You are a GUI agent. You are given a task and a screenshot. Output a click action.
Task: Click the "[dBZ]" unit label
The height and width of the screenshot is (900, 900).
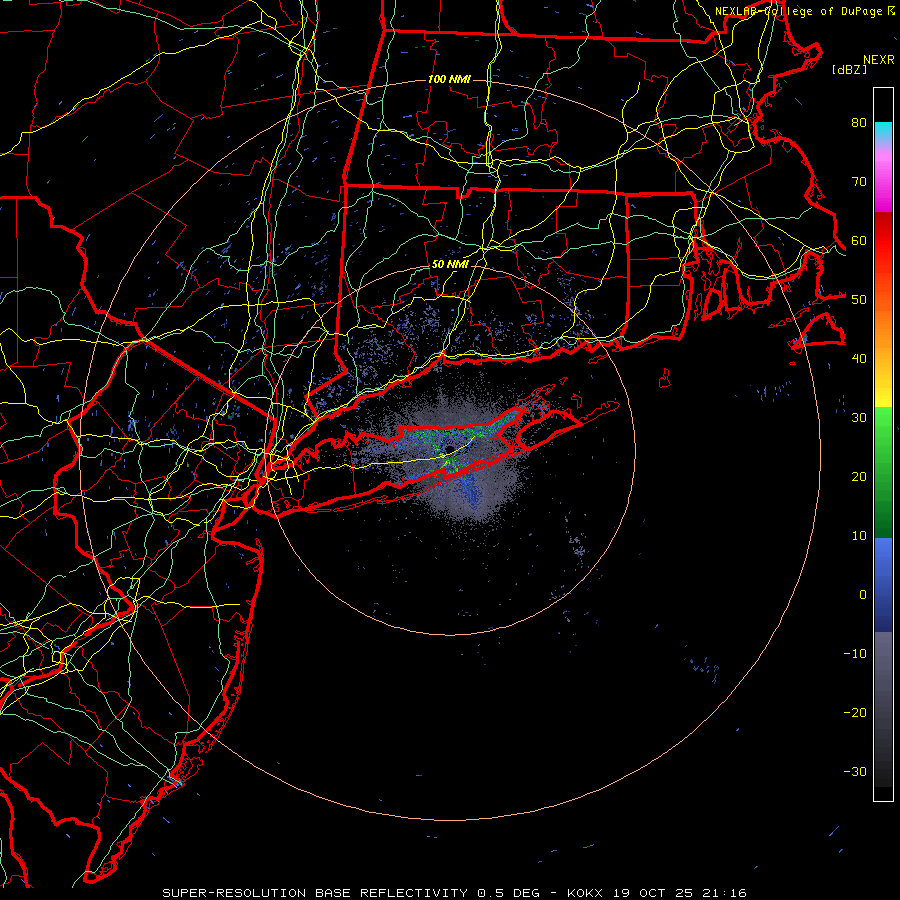click(x=849, y=69)
